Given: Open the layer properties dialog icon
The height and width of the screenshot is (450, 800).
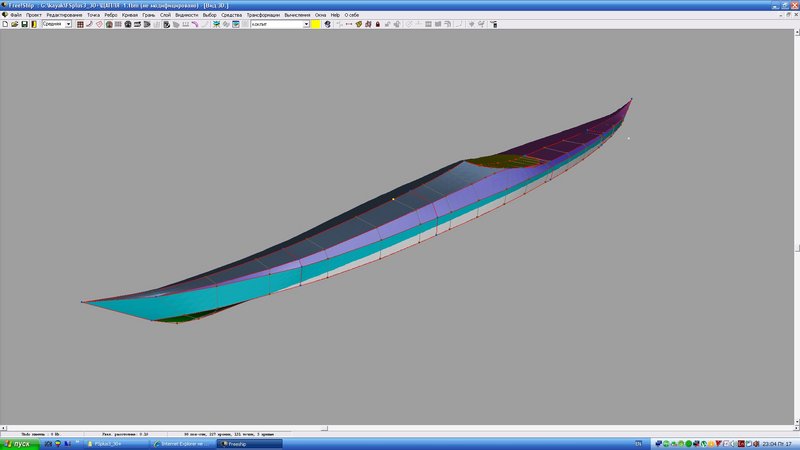Looking at the screenshot, I should pos(236,24).
